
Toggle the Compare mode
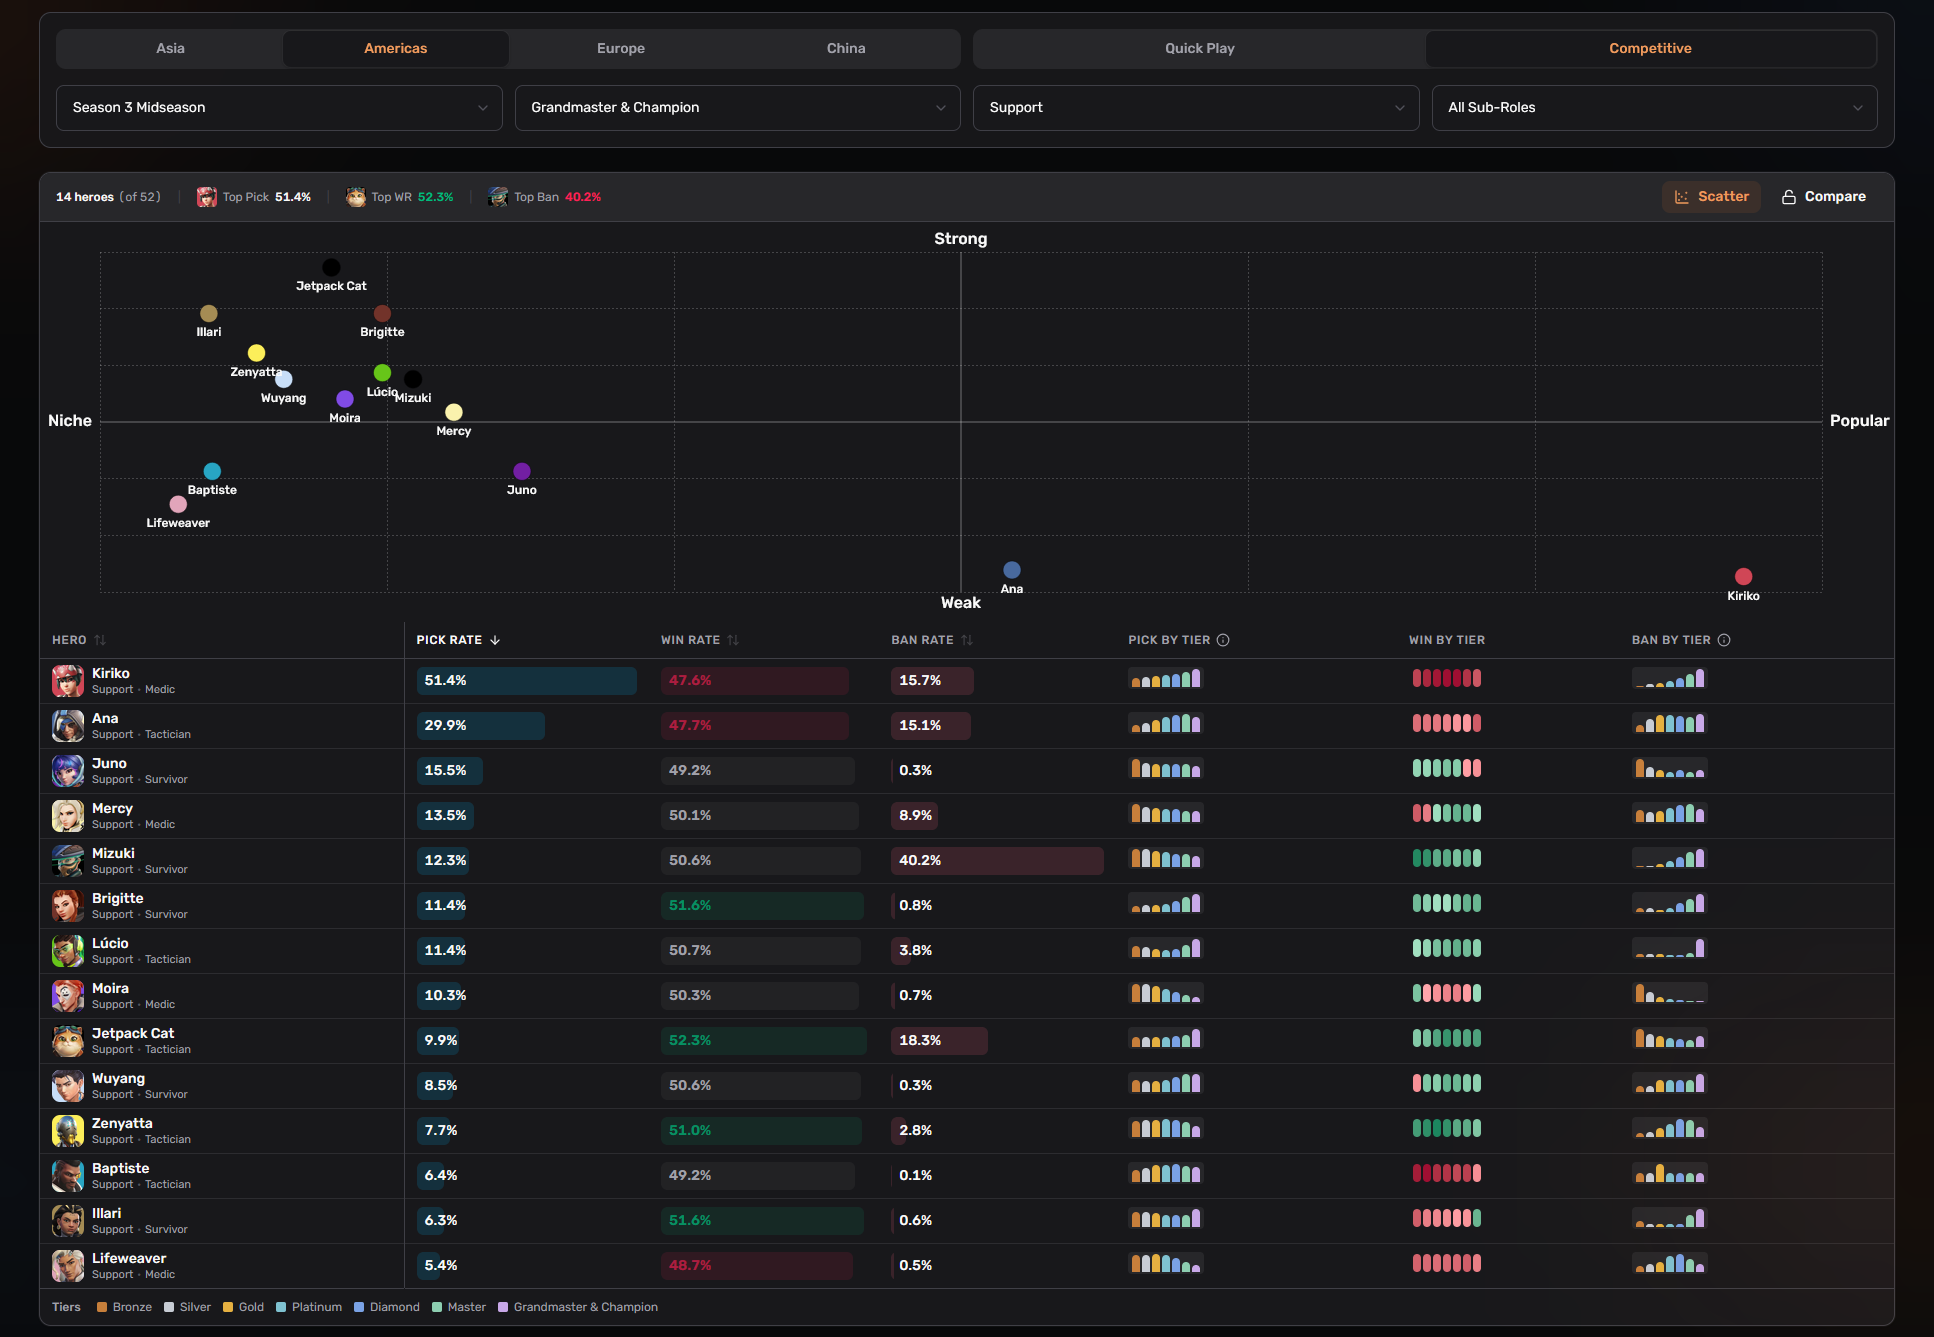(1823, 197)
